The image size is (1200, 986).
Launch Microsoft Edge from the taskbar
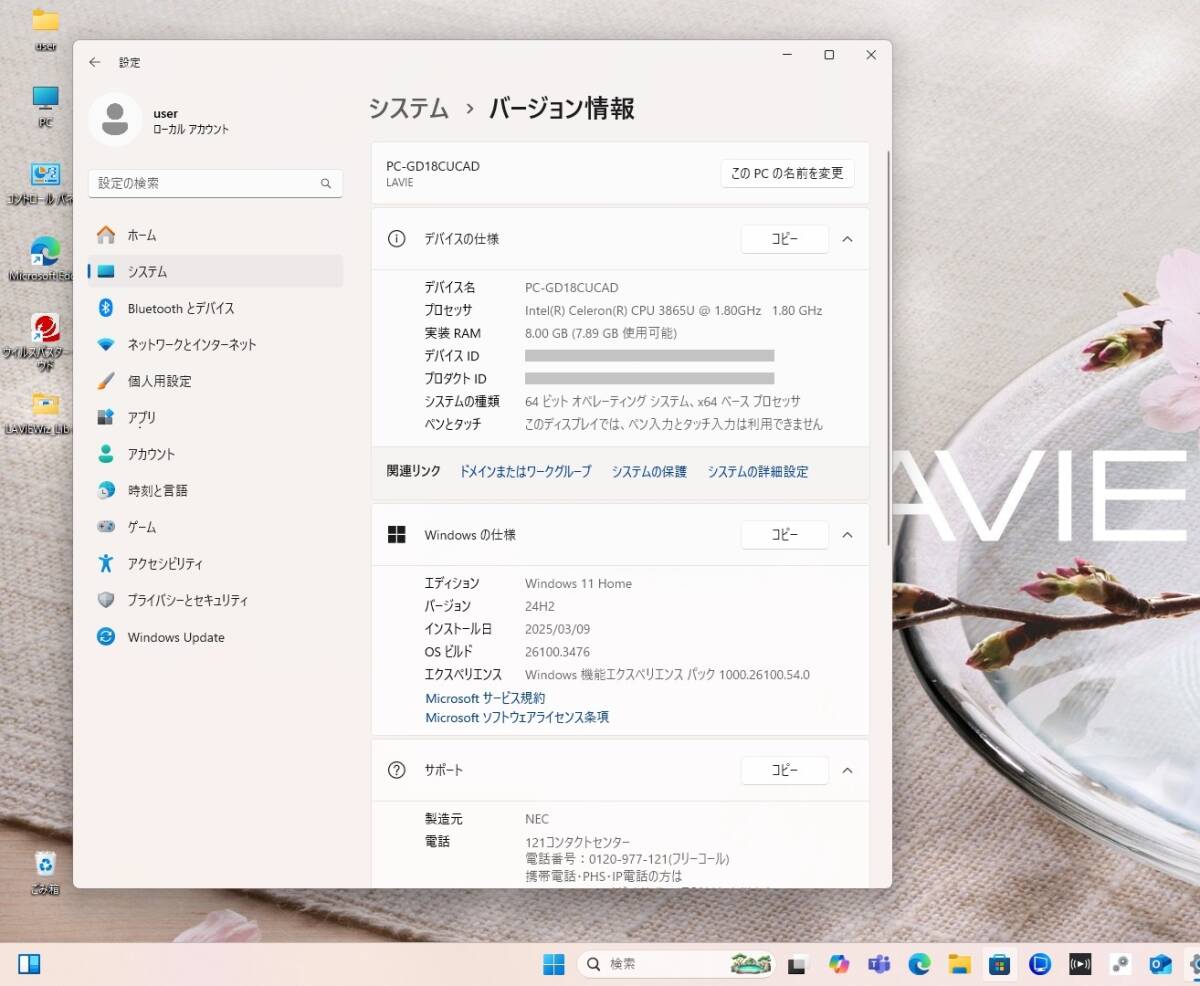(919, 964)
